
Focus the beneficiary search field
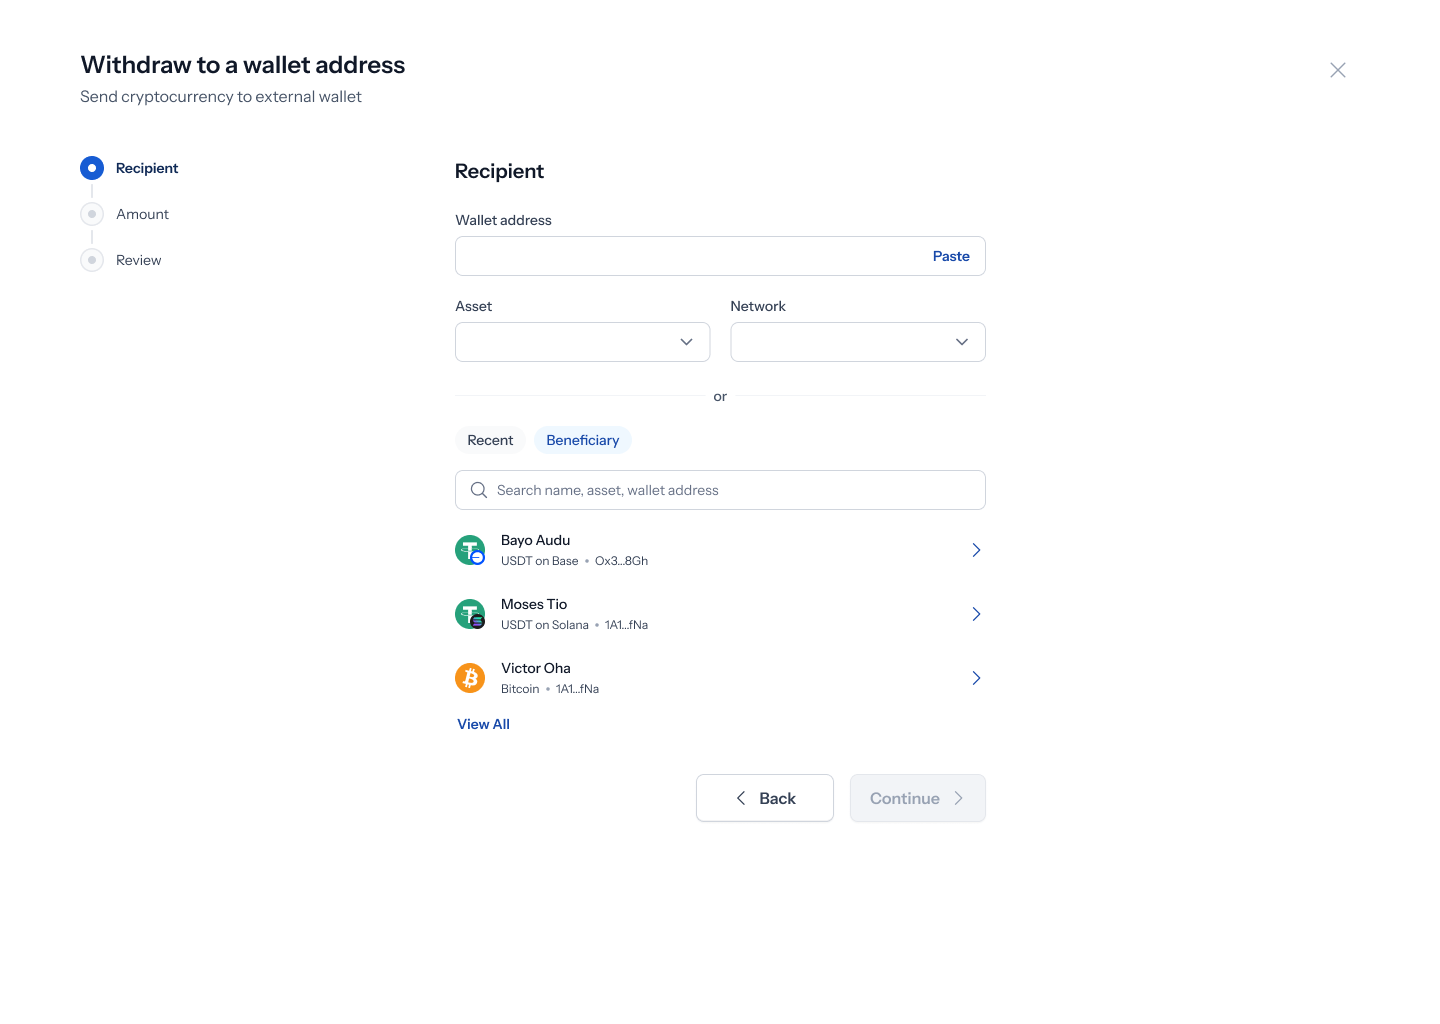(720, 490)
